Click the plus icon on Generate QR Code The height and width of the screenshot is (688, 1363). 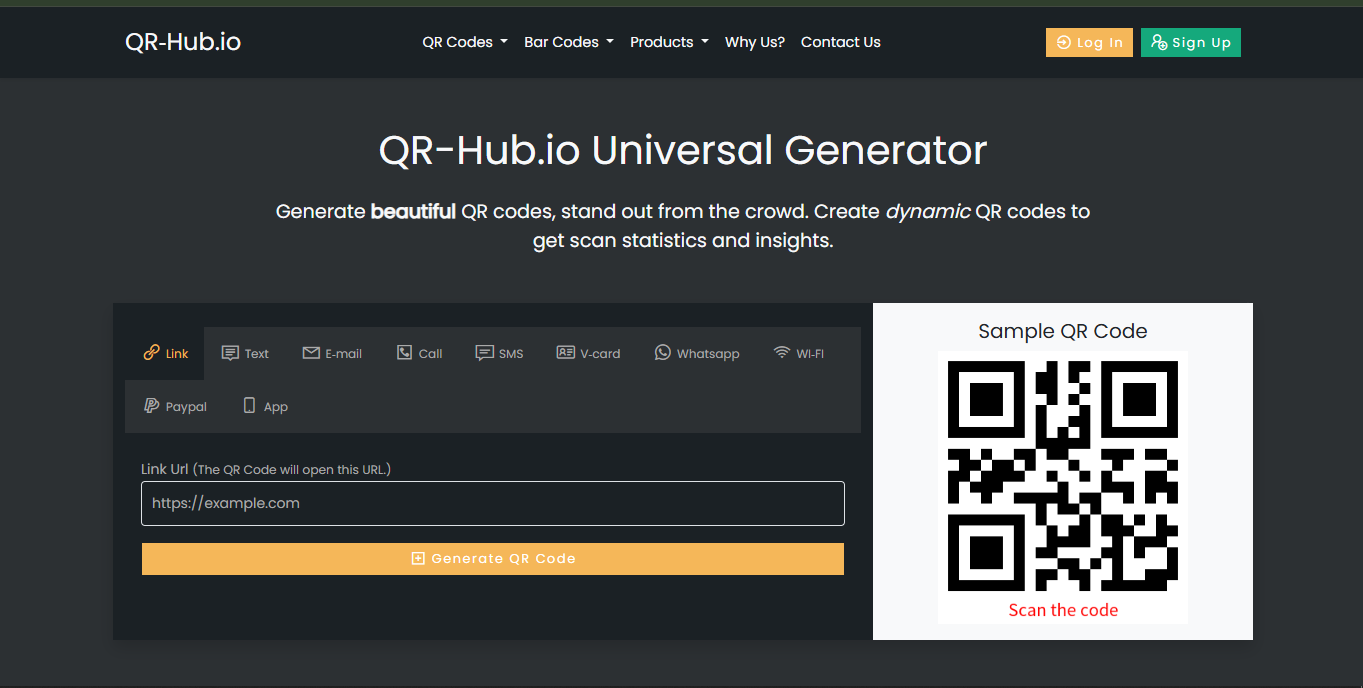point(418,559)
